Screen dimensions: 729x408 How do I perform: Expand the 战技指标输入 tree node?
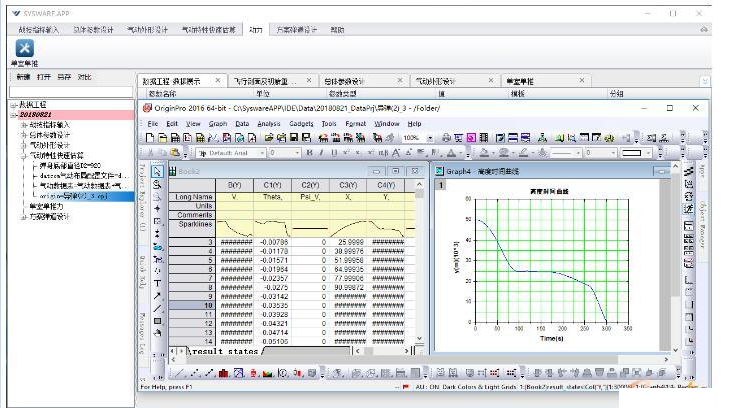23,125
